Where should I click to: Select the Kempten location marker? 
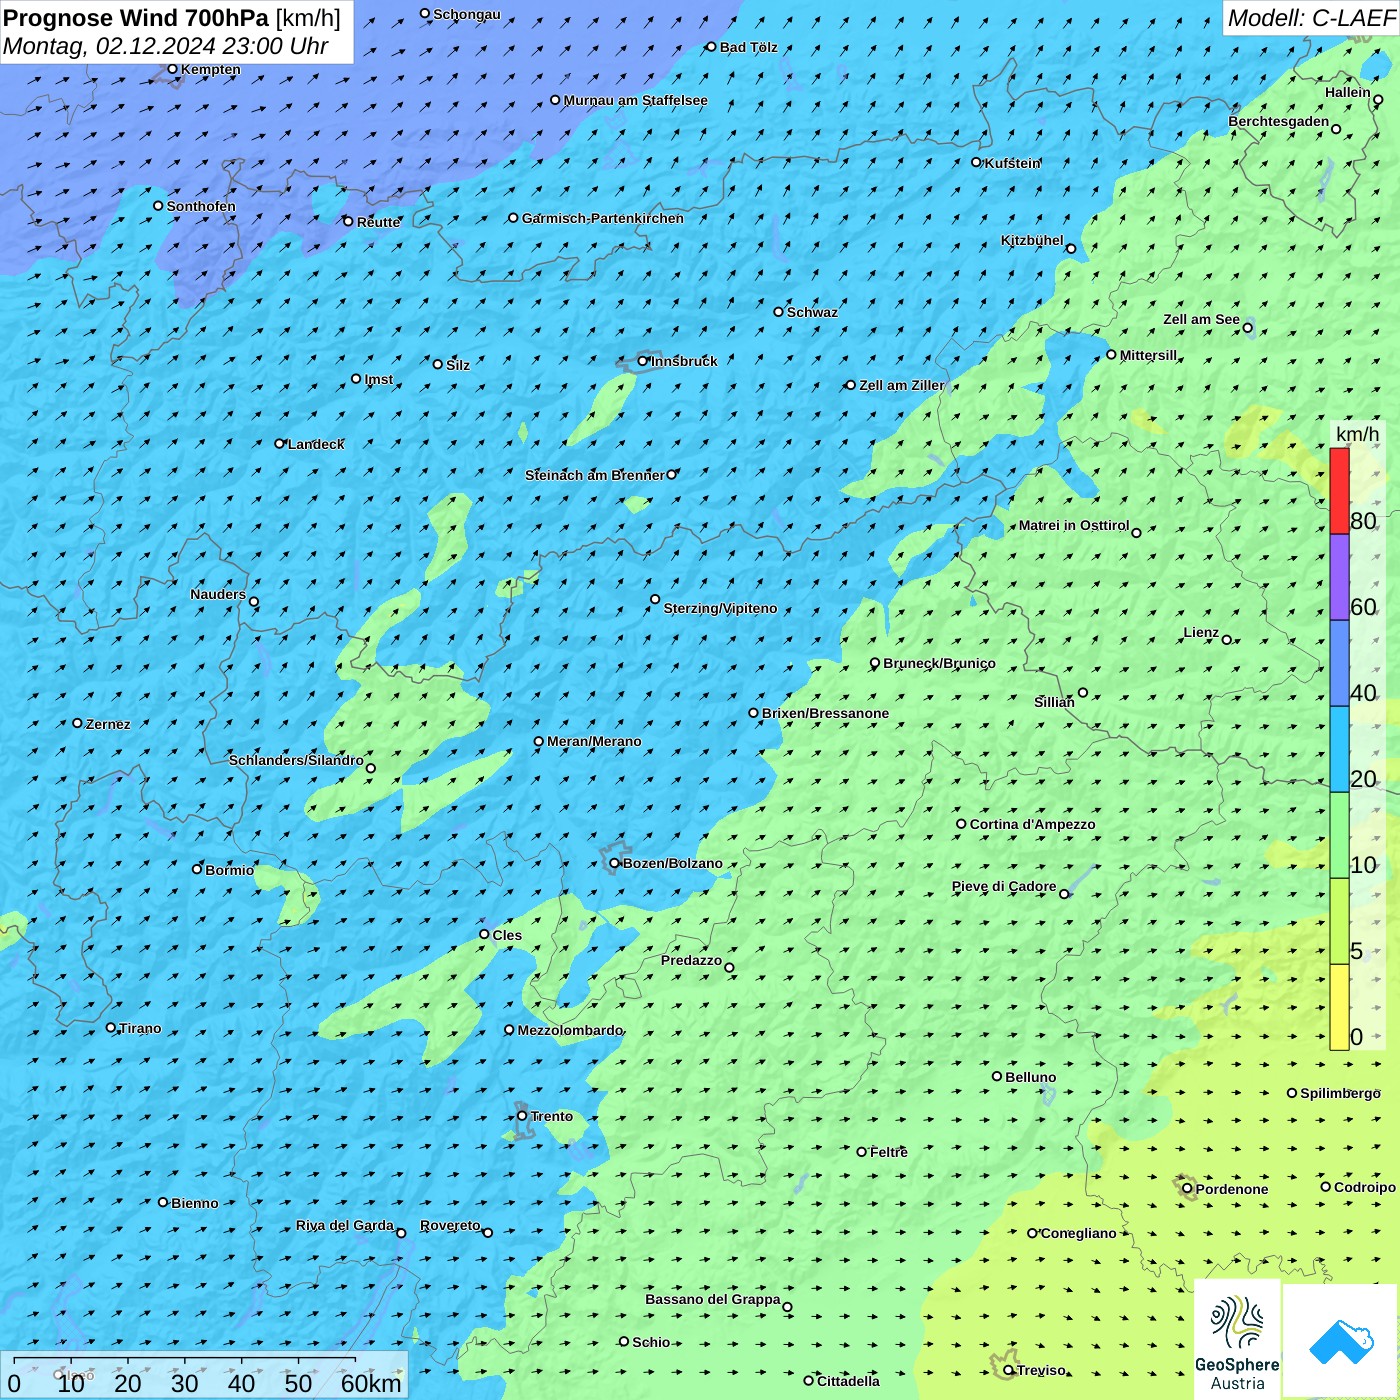(x=173, y=69)
